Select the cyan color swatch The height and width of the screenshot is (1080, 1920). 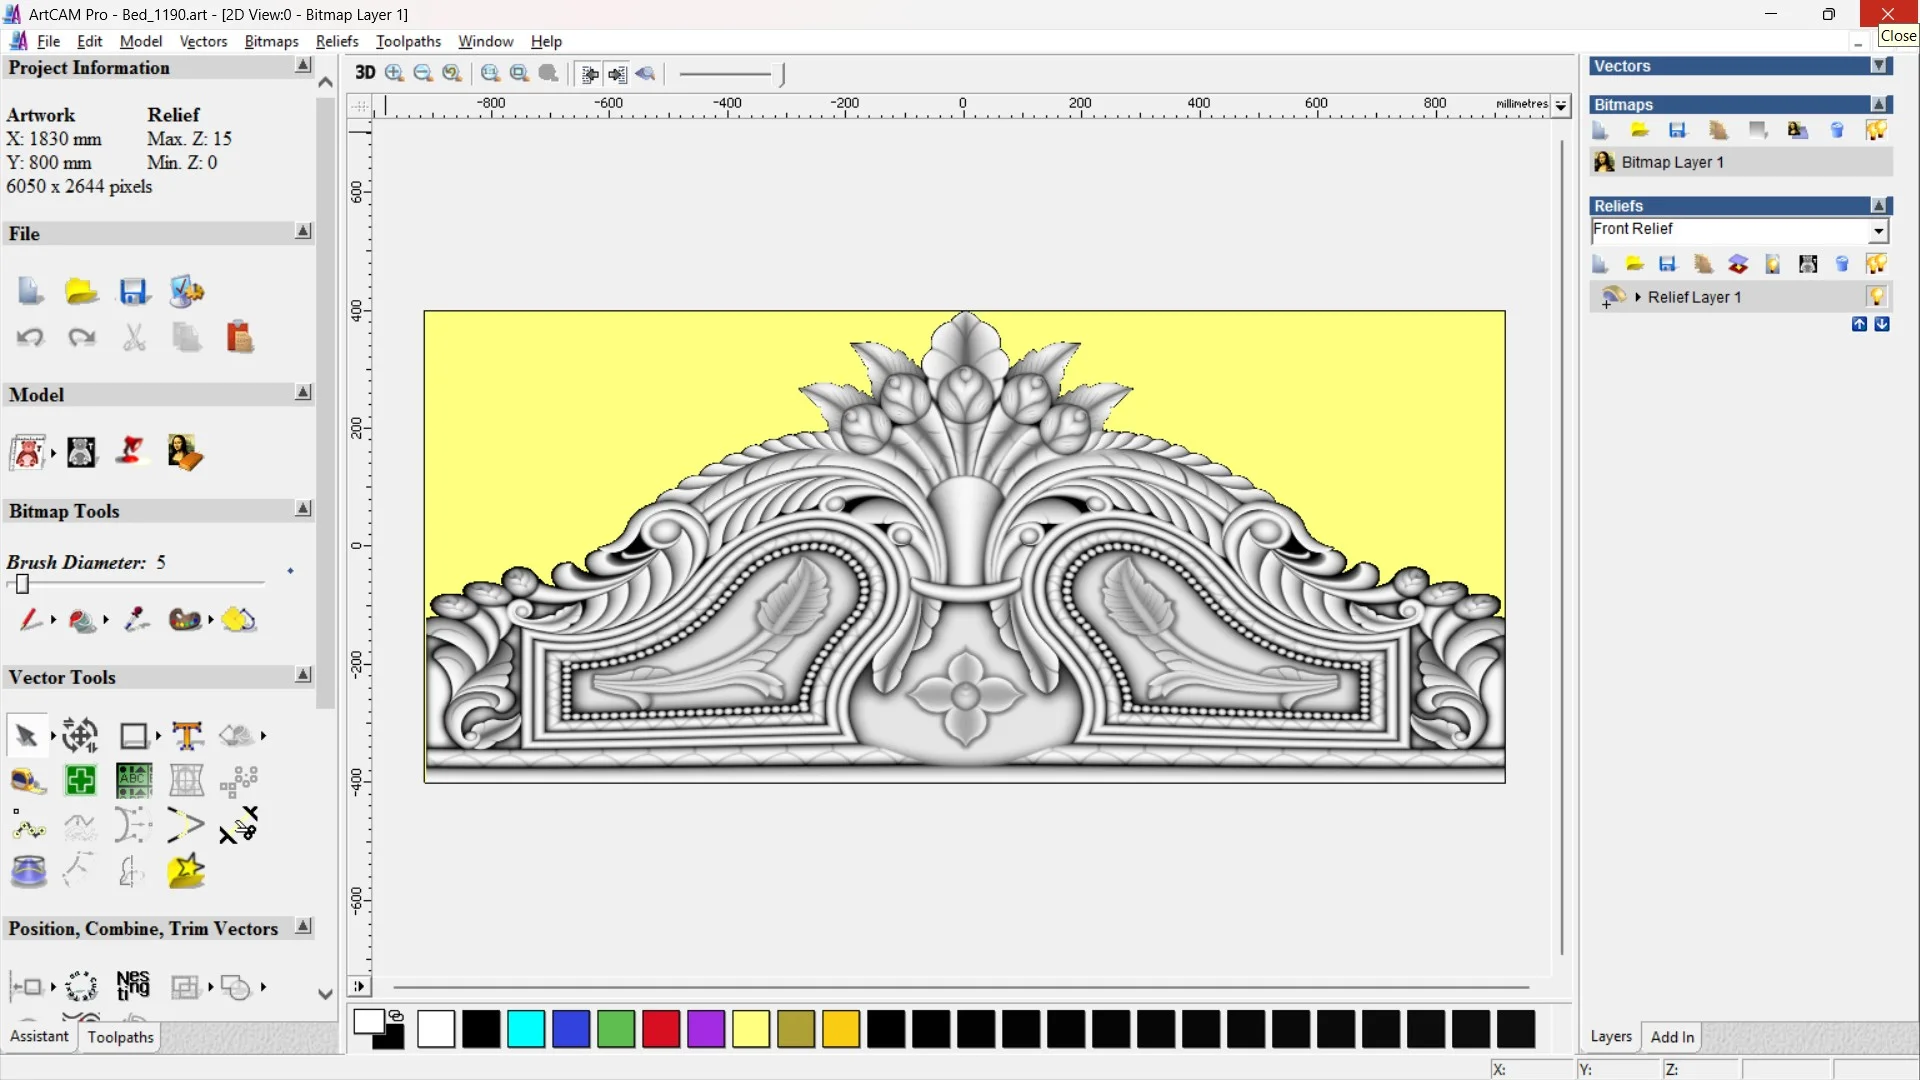pos(526,1029)
